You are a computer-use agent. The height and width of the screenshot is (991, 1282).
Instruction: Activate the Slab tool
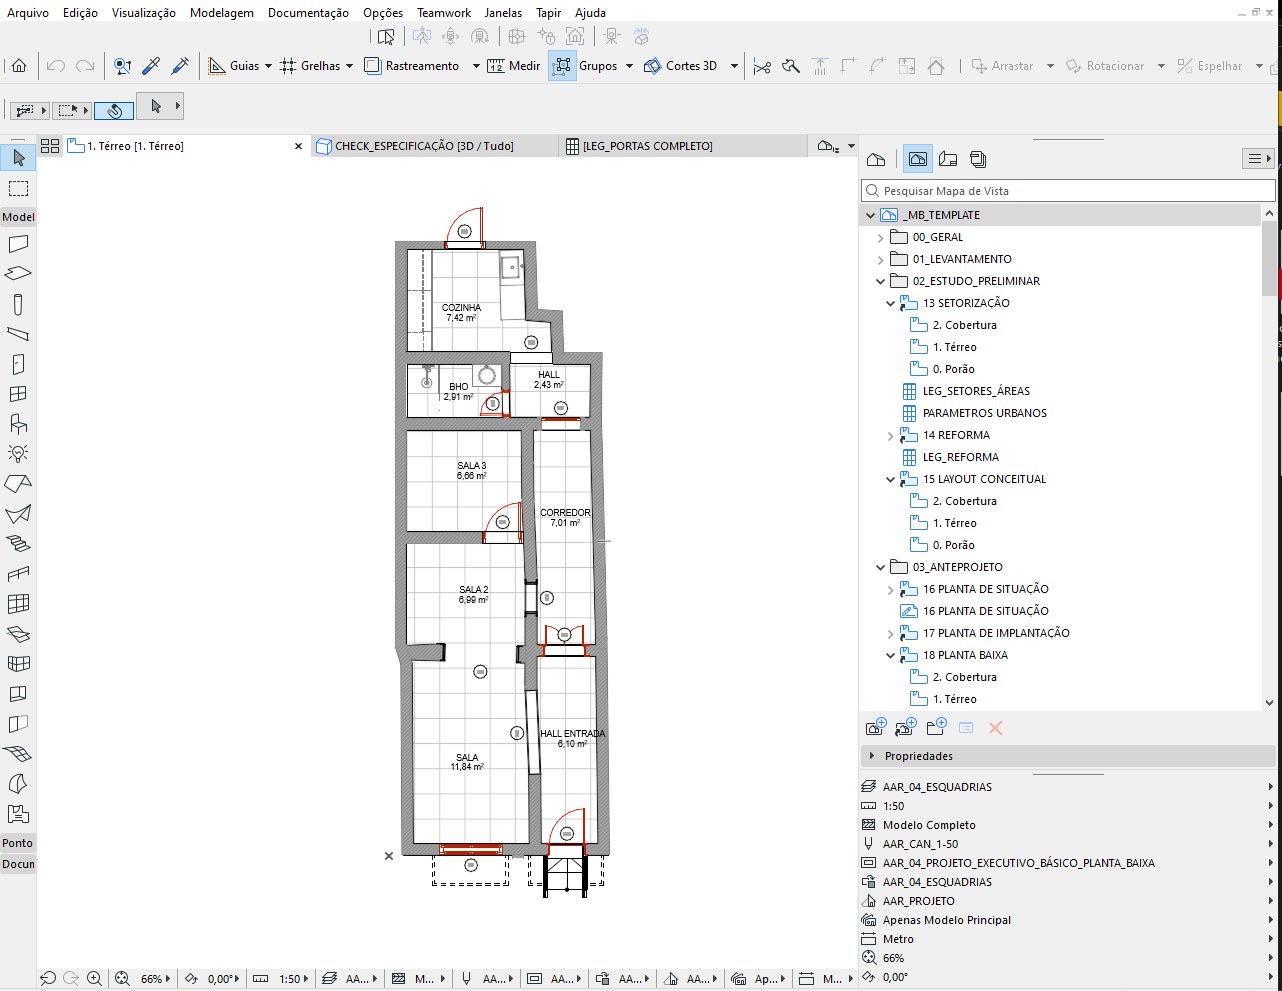tap(18, 274)
